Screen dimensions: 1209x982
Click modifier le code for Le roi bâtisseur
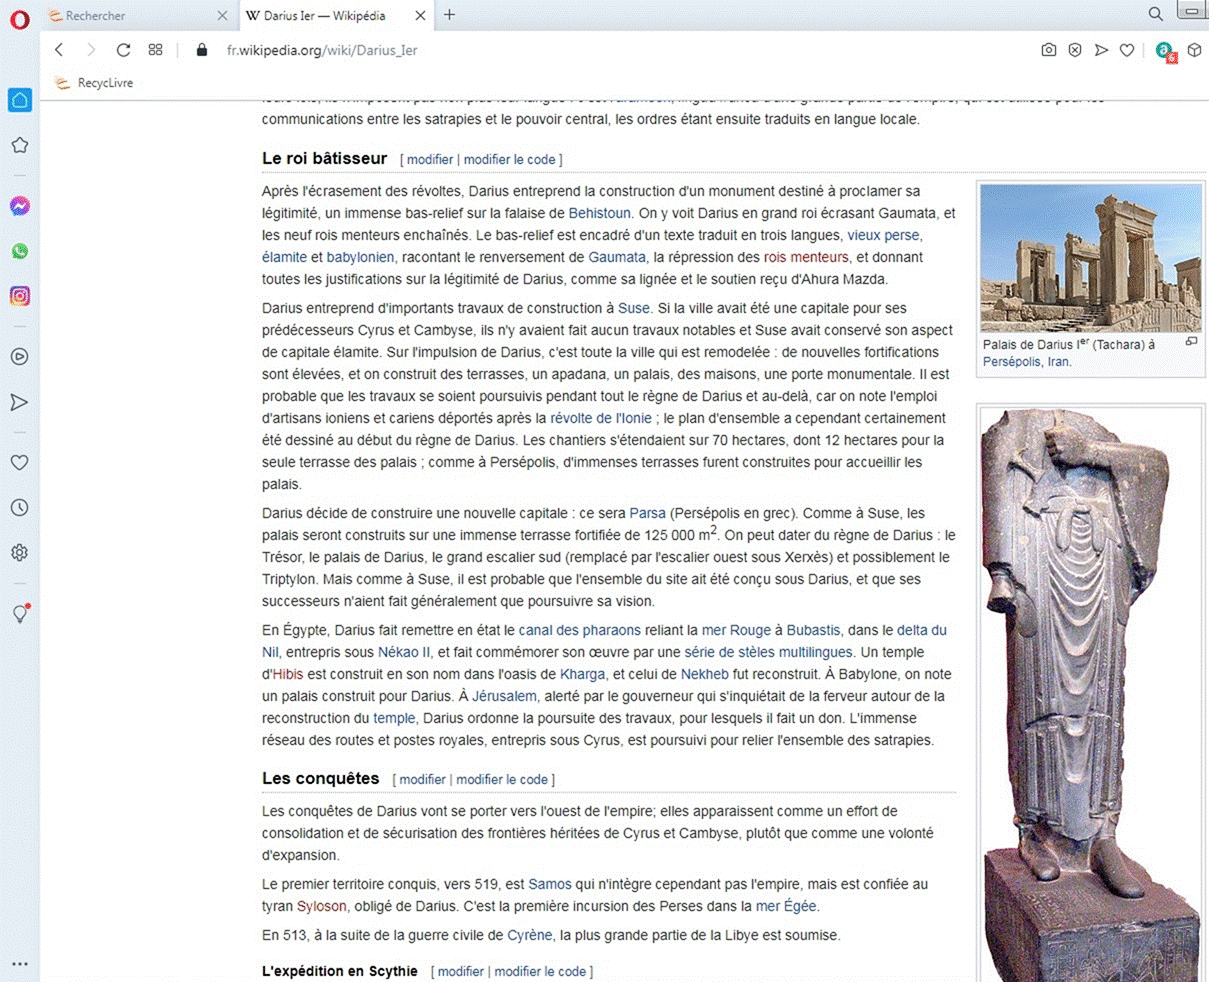(510, 160)
